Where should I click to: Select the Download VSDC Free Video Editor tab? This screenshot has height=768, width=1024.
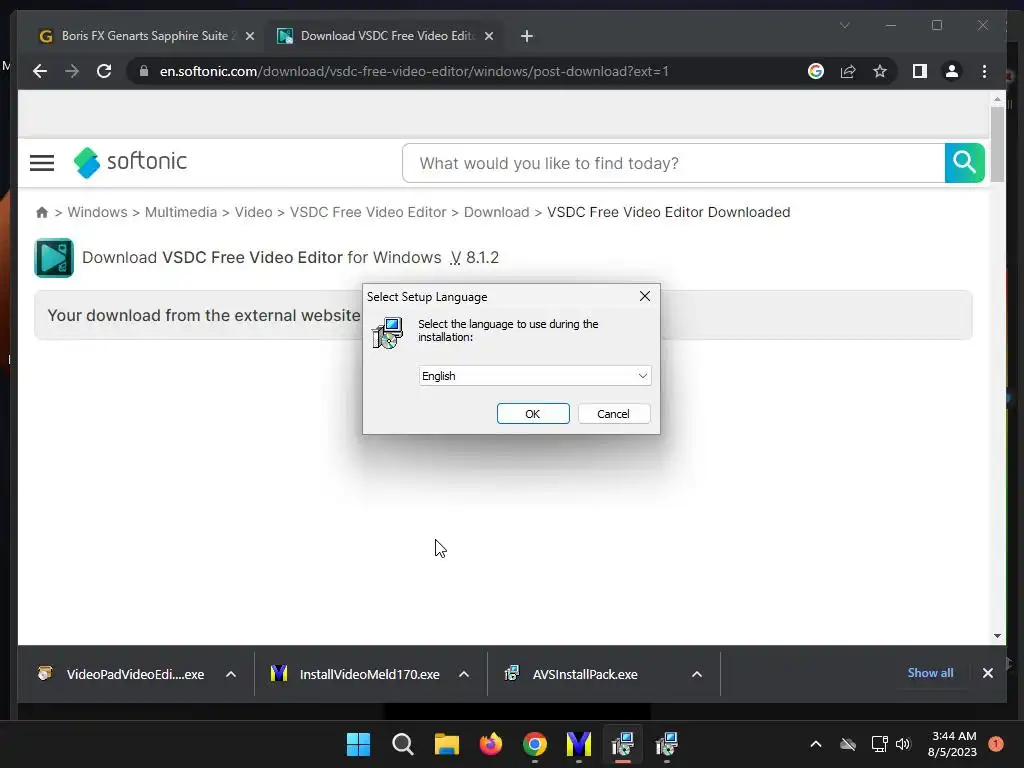pyautogui.click(x=384, y=36)
